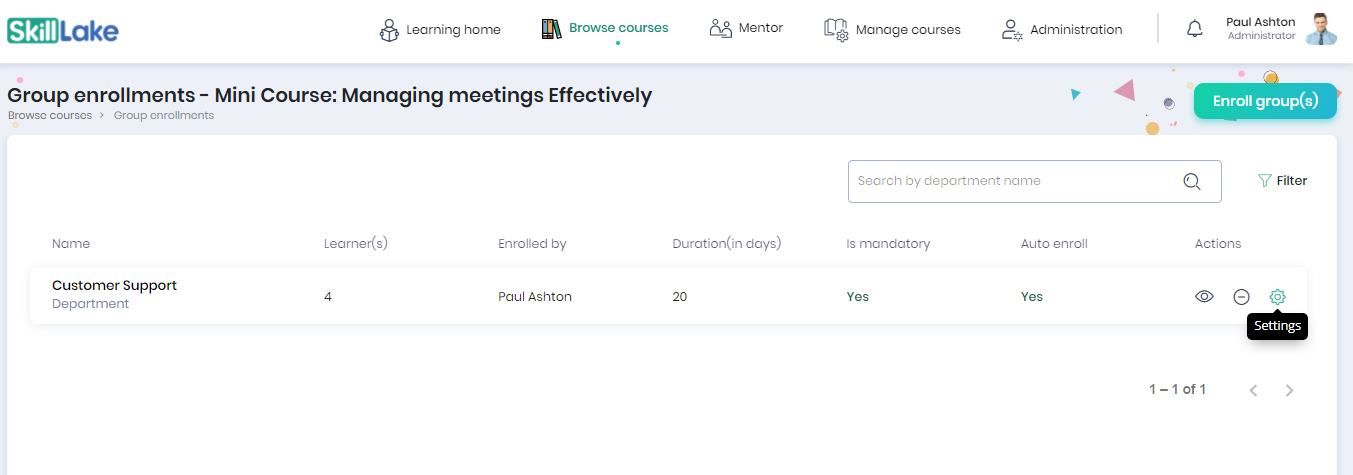1353x475 pixels.
Task: Go to Learning home
Action: [x=440, y=29]
